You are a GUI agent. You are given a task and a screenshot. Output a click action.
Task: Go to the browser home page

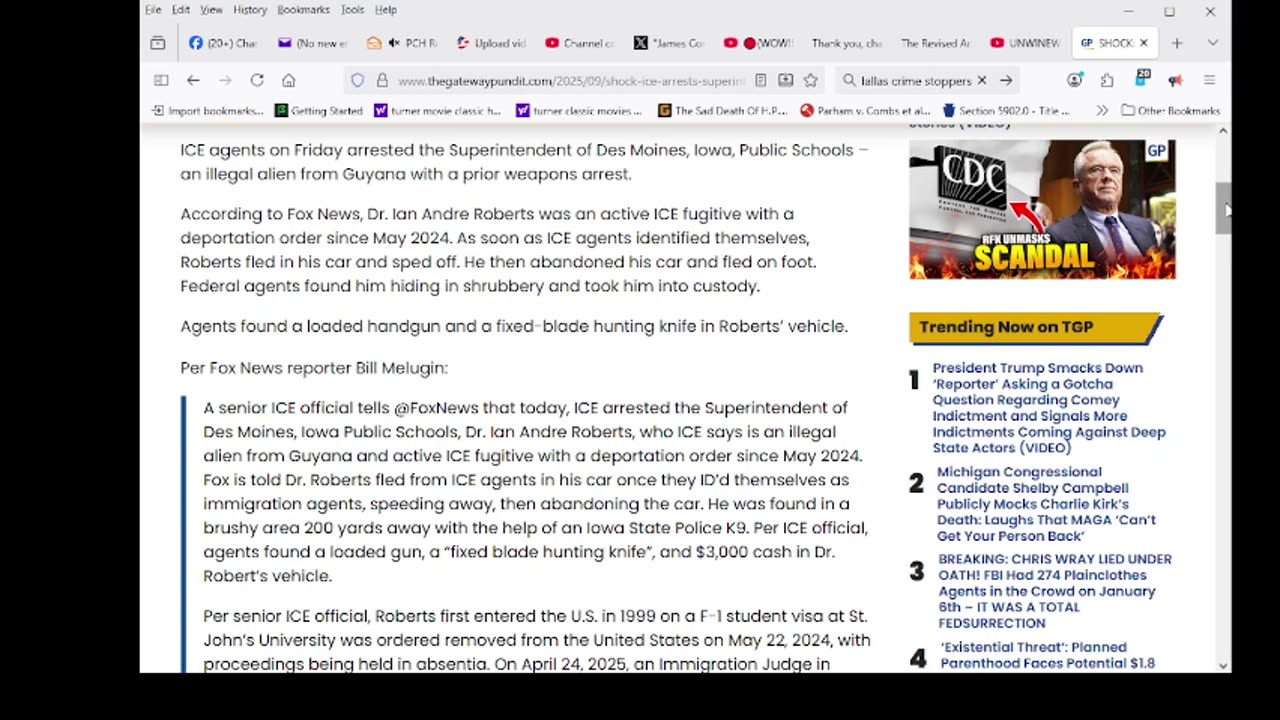click(x=288, y=80)
